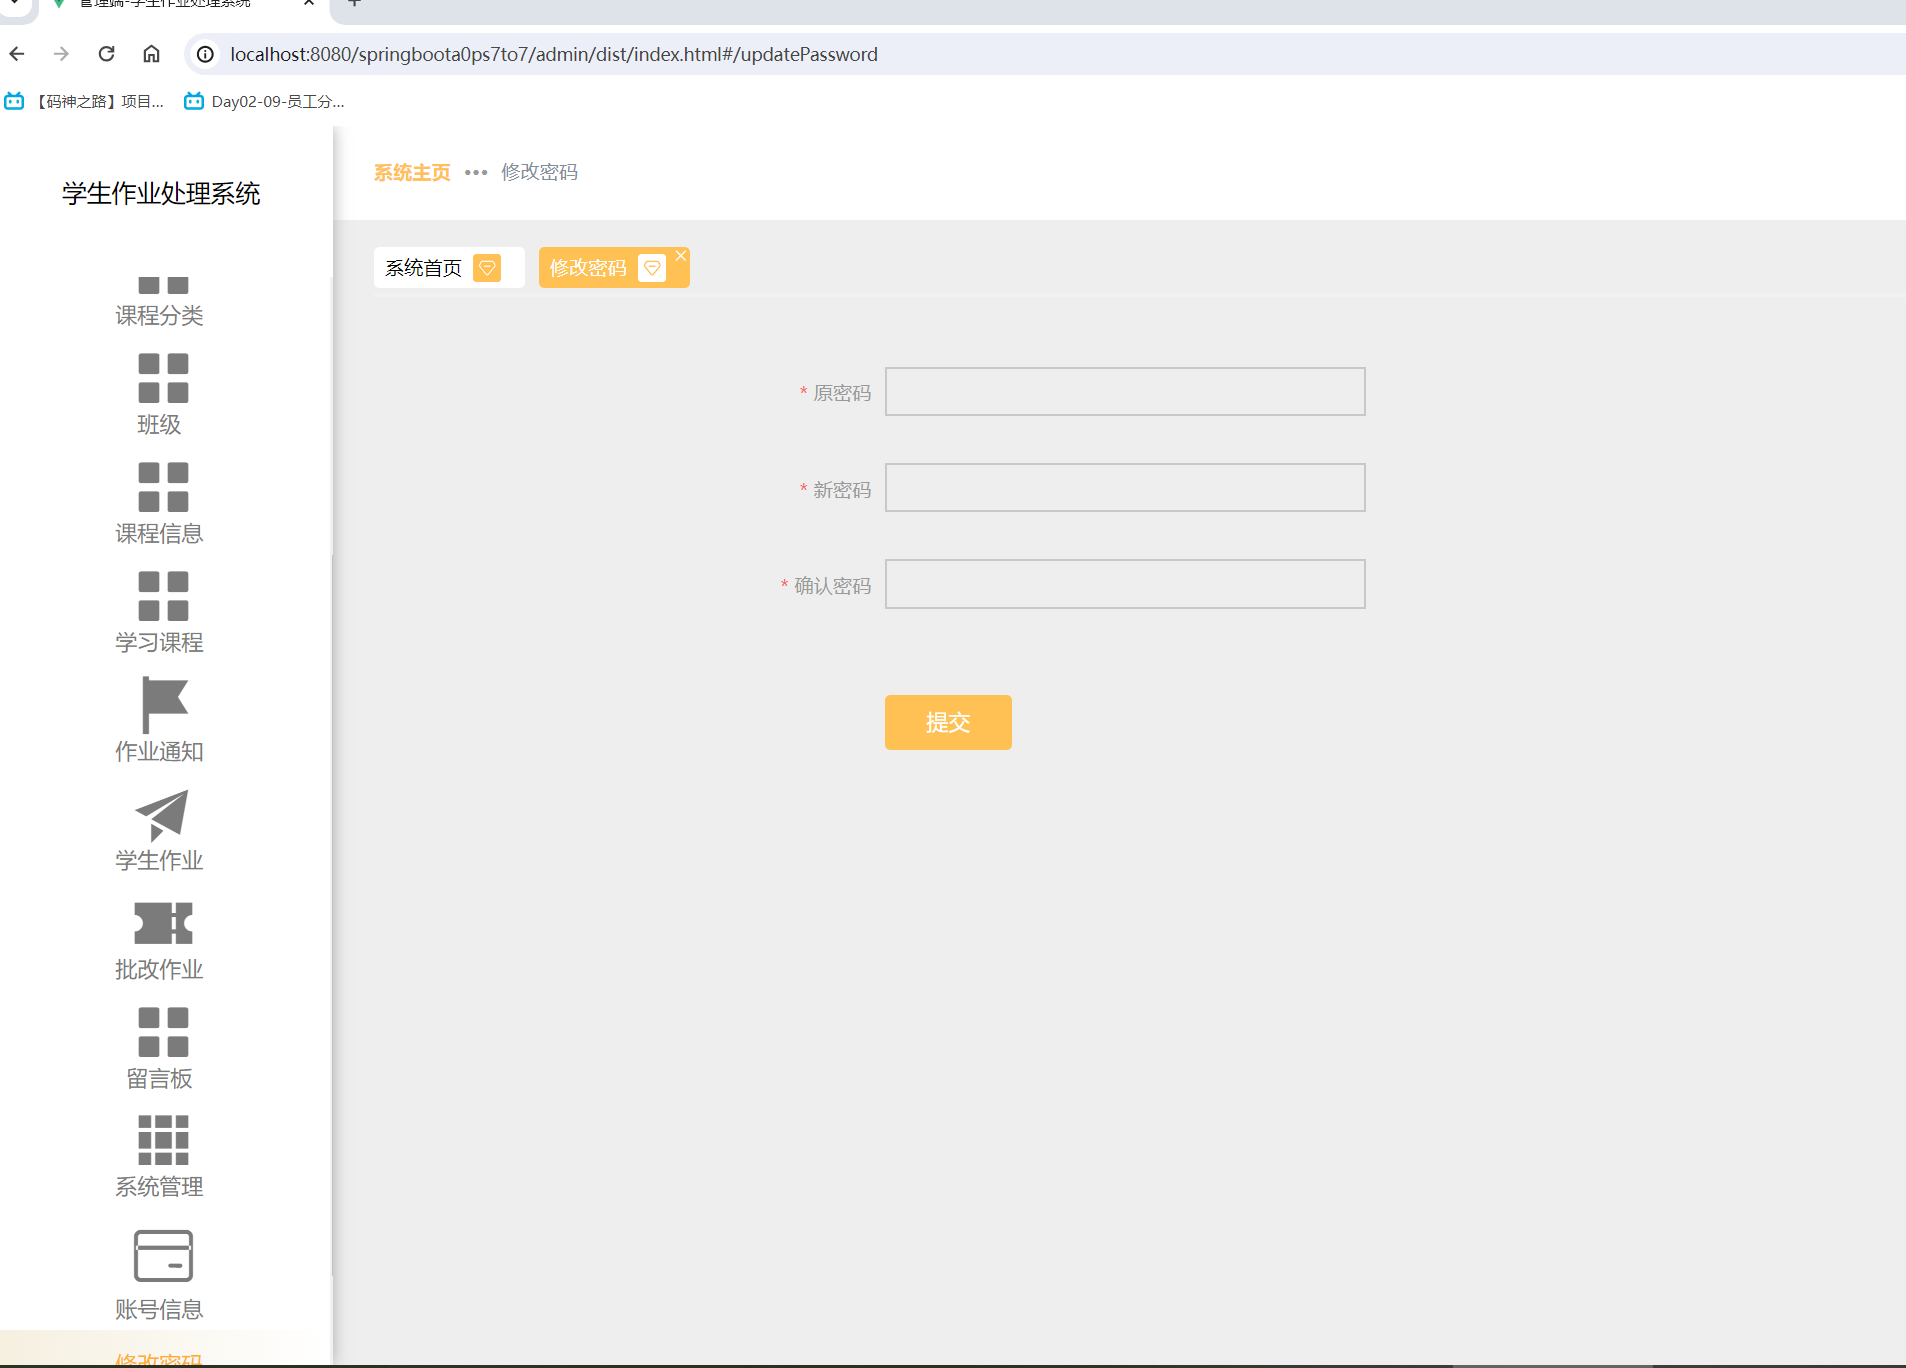Open a new browser tab
The height and width of the screenshot is (1368, 1906).
click(353, 3)
